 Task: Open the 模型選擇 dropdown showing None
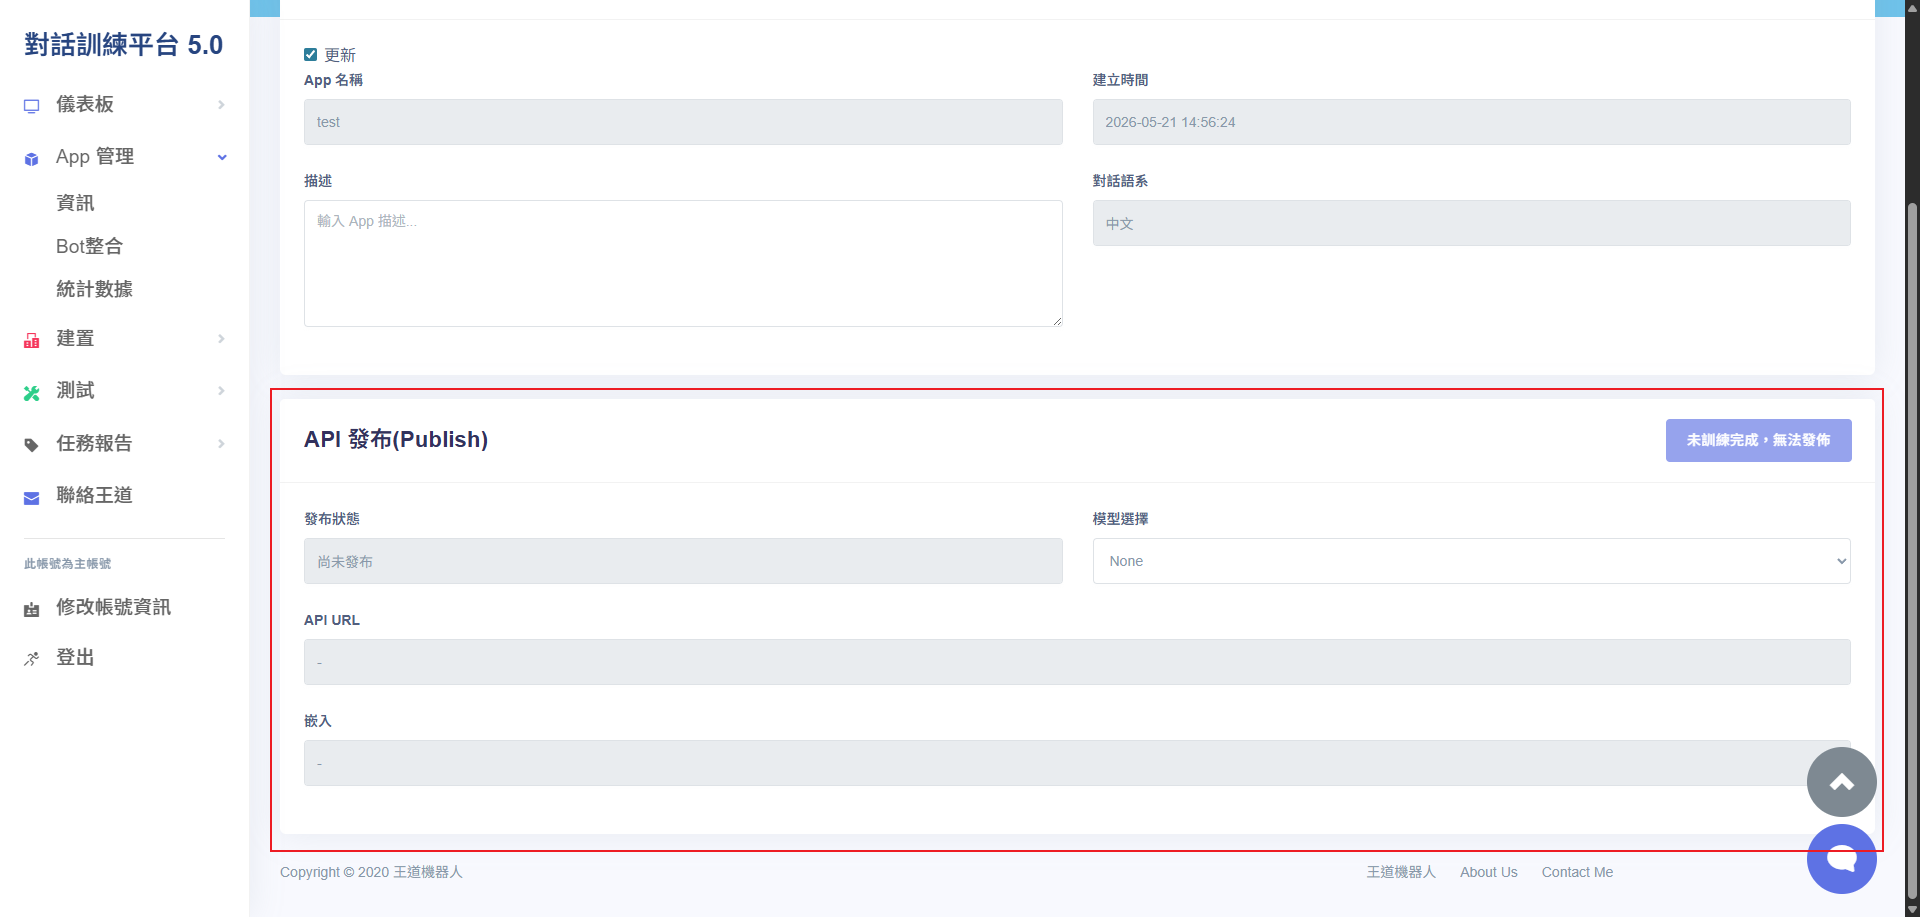(x=1471, y=561)
